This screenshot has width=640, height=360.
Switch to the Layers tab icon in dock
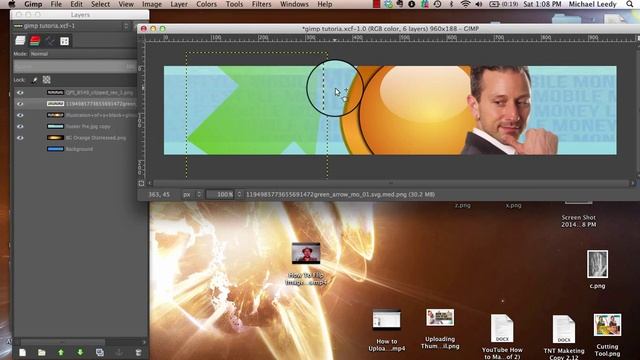click(20, 40)
